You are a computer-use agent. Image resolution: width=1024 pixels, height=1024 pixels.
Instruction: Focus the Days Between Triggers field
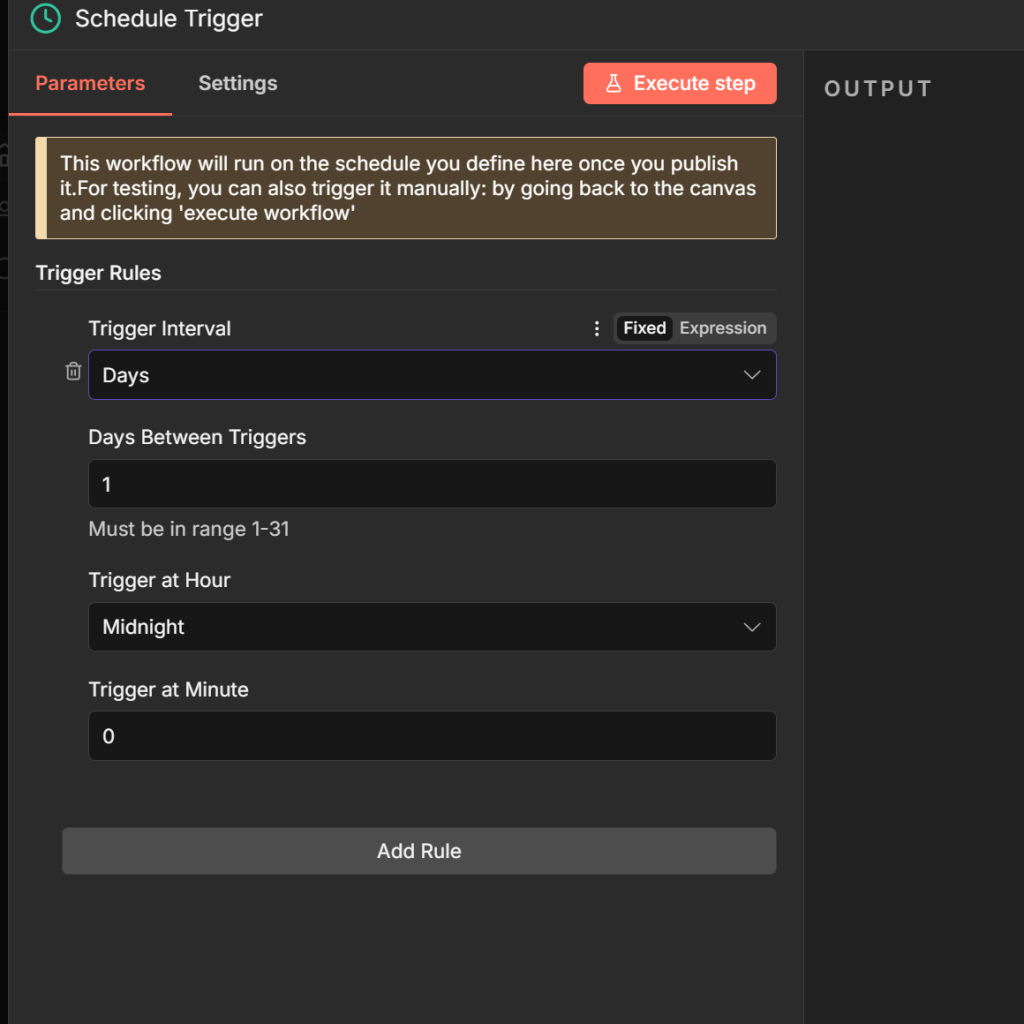[x=432, y=484]
